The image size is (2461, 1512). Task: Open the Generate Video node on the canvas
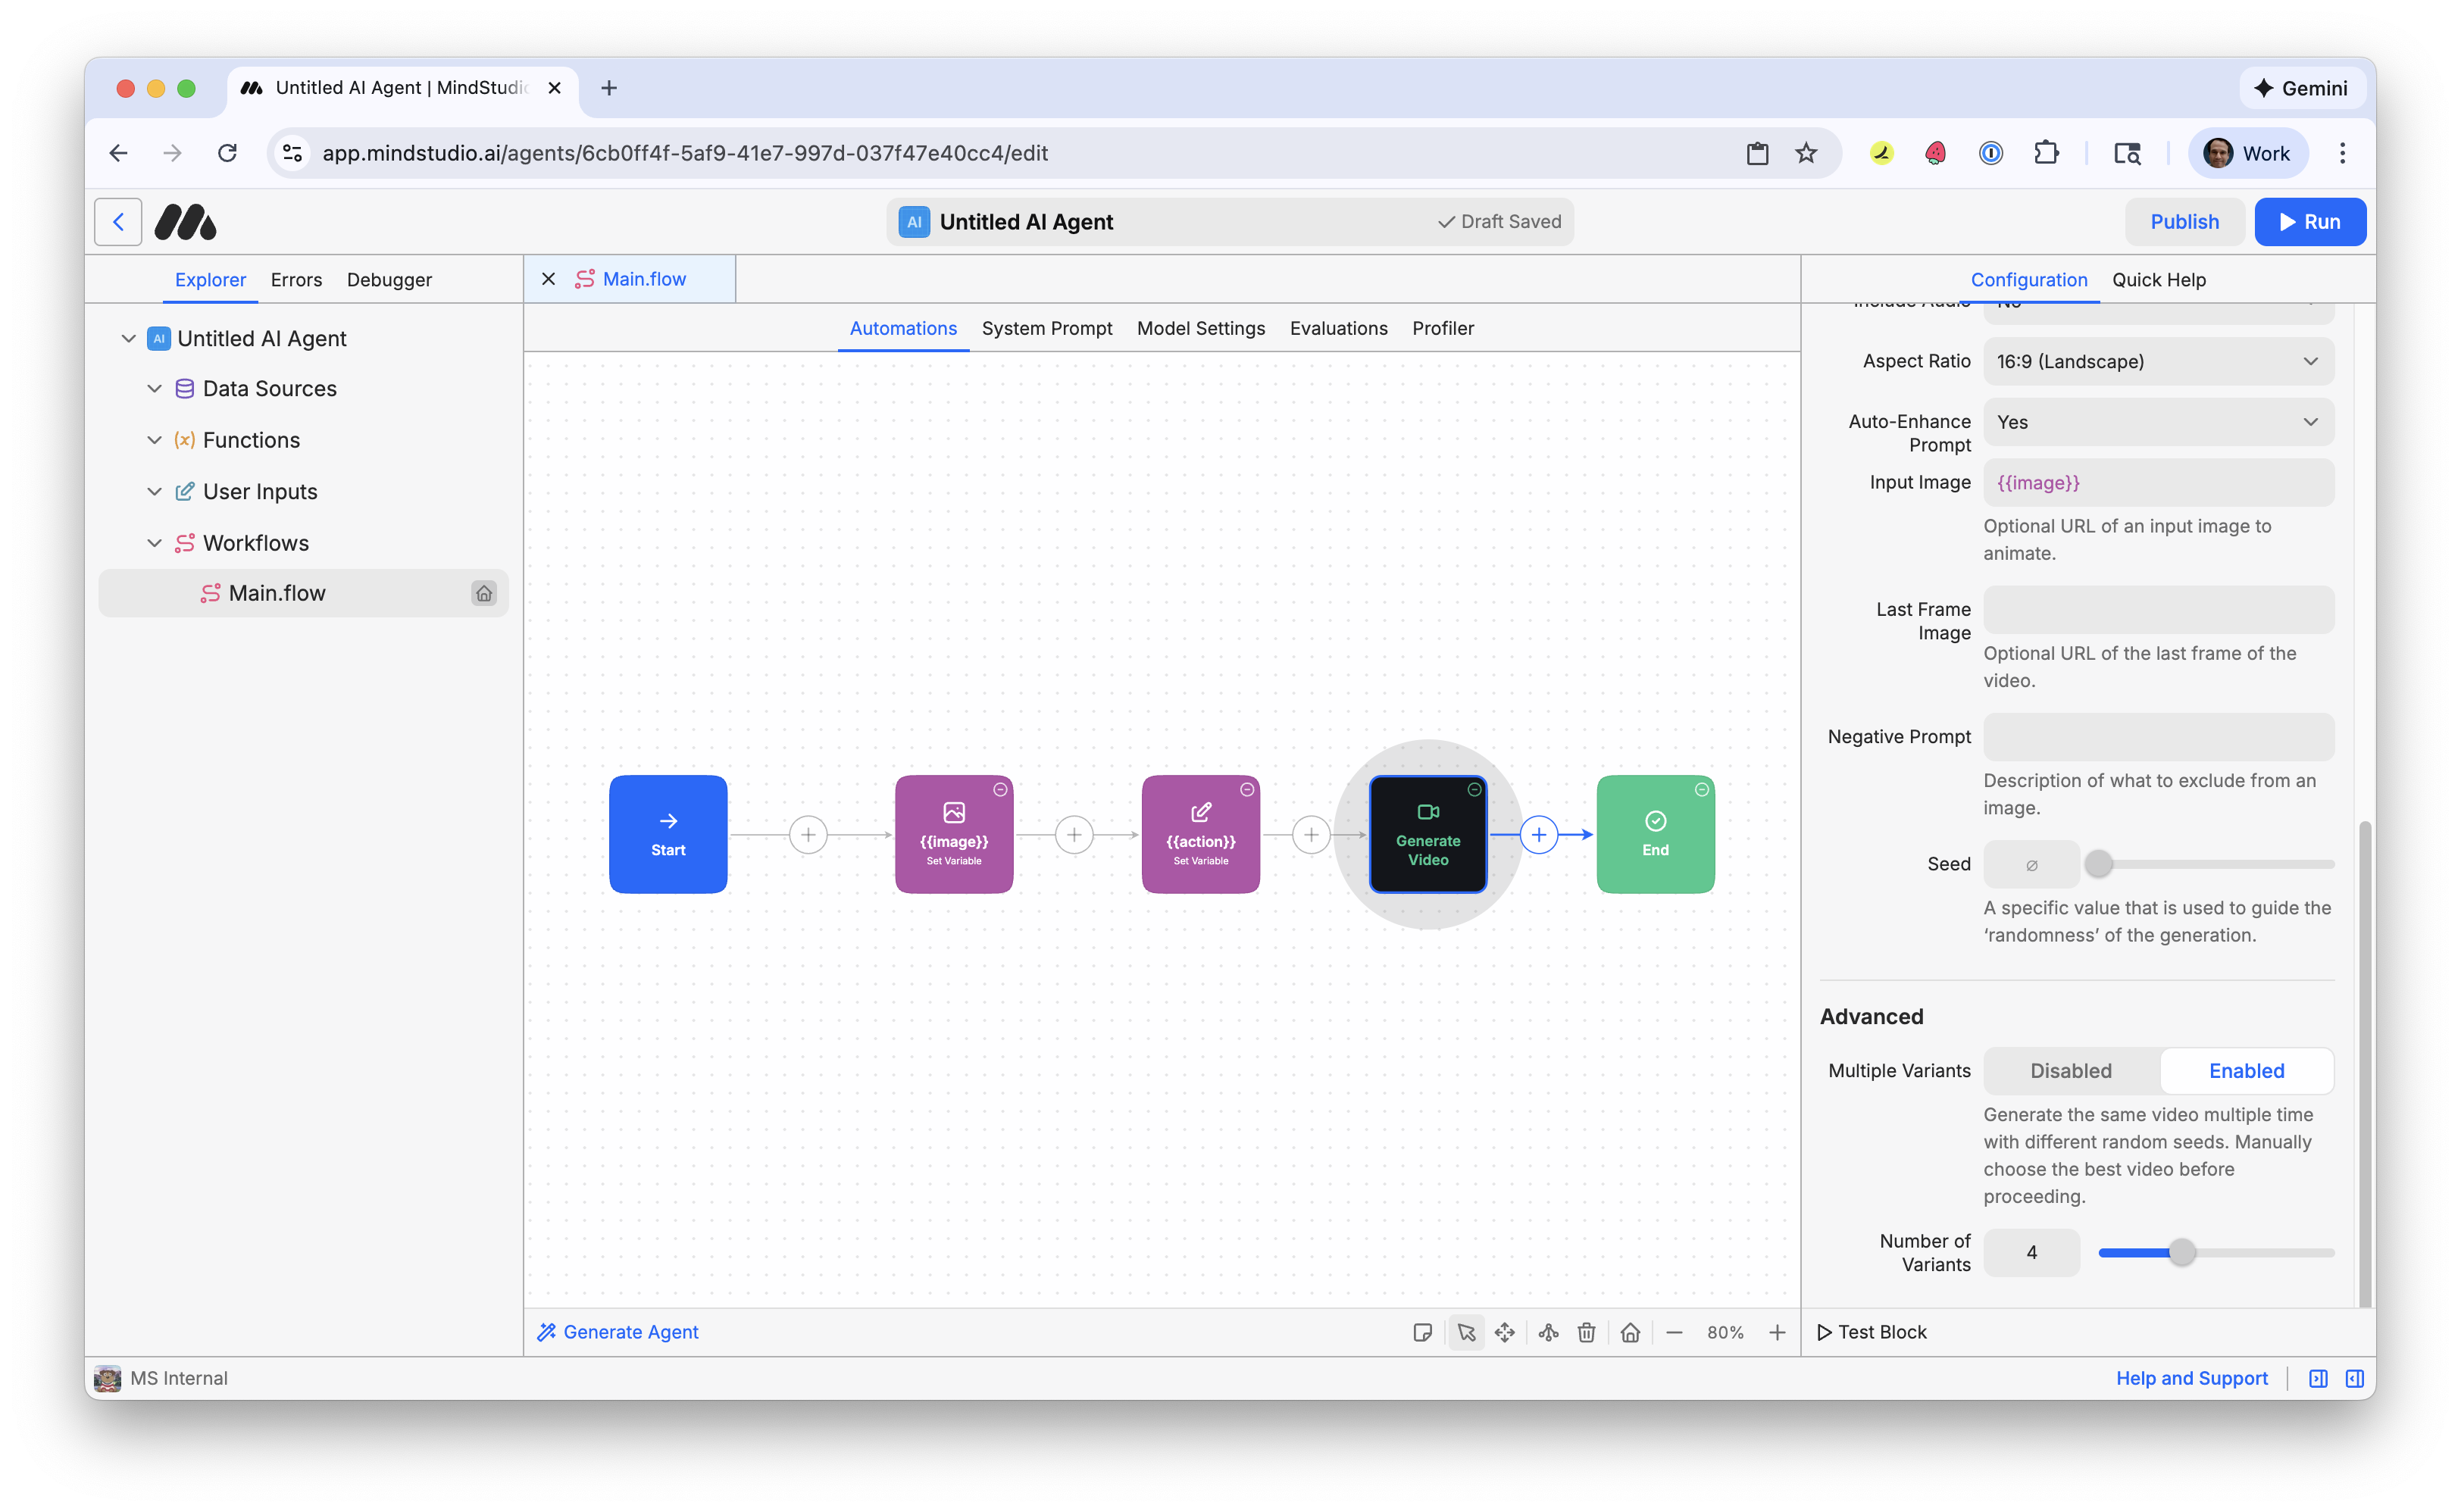[x=1428, y=834]
